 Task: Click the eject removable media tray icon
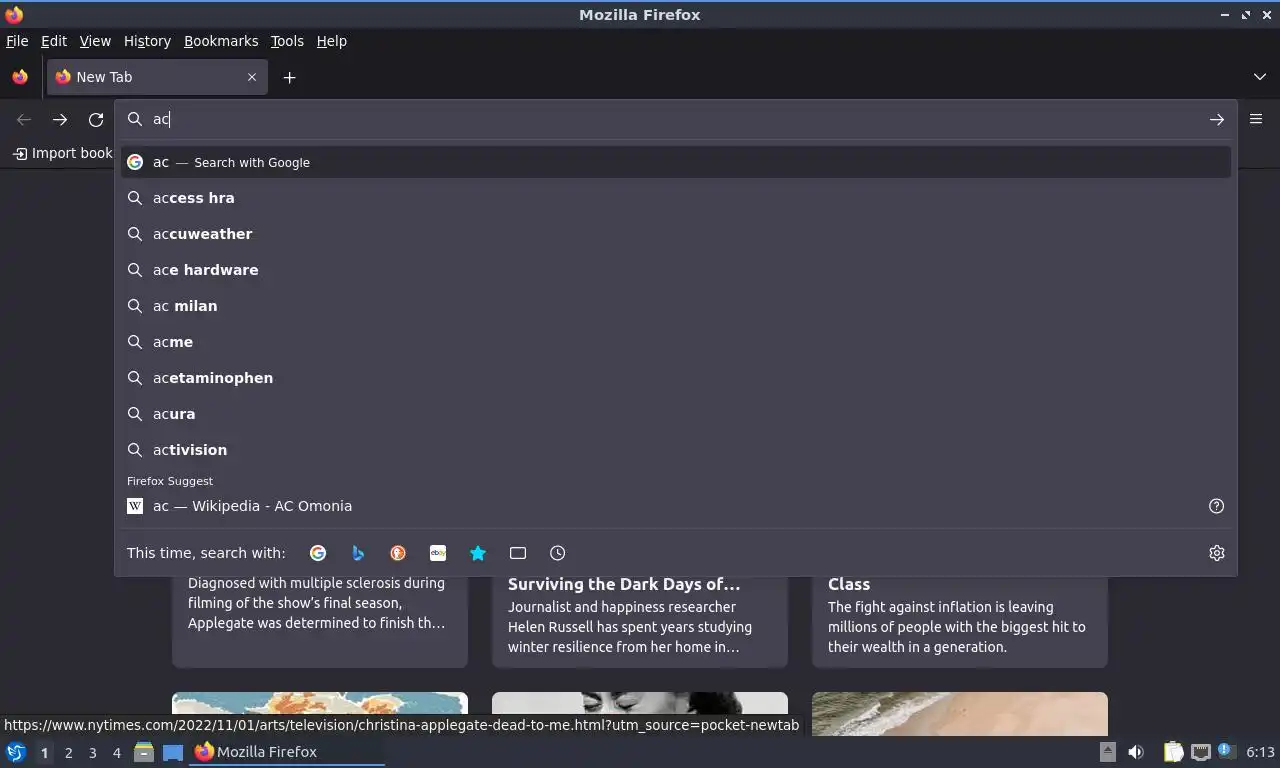pyautogui.click(x=1107, y=752)
